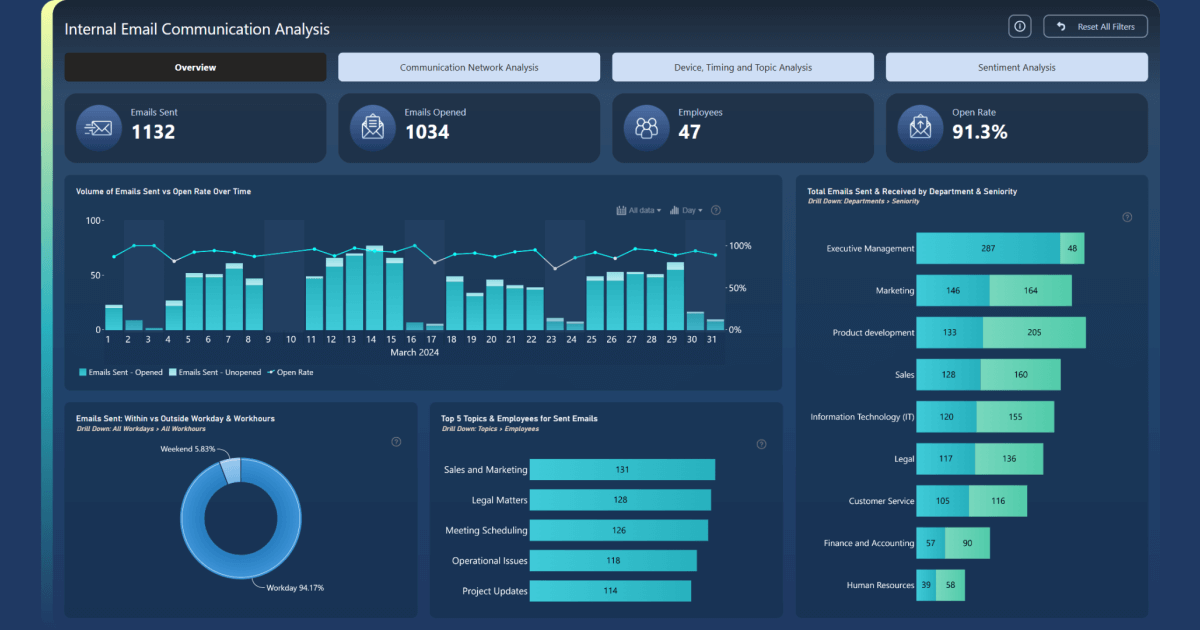Open the Communication Network Analysis tab
This screenshot has height=630, width=1200.
[469, 66]
